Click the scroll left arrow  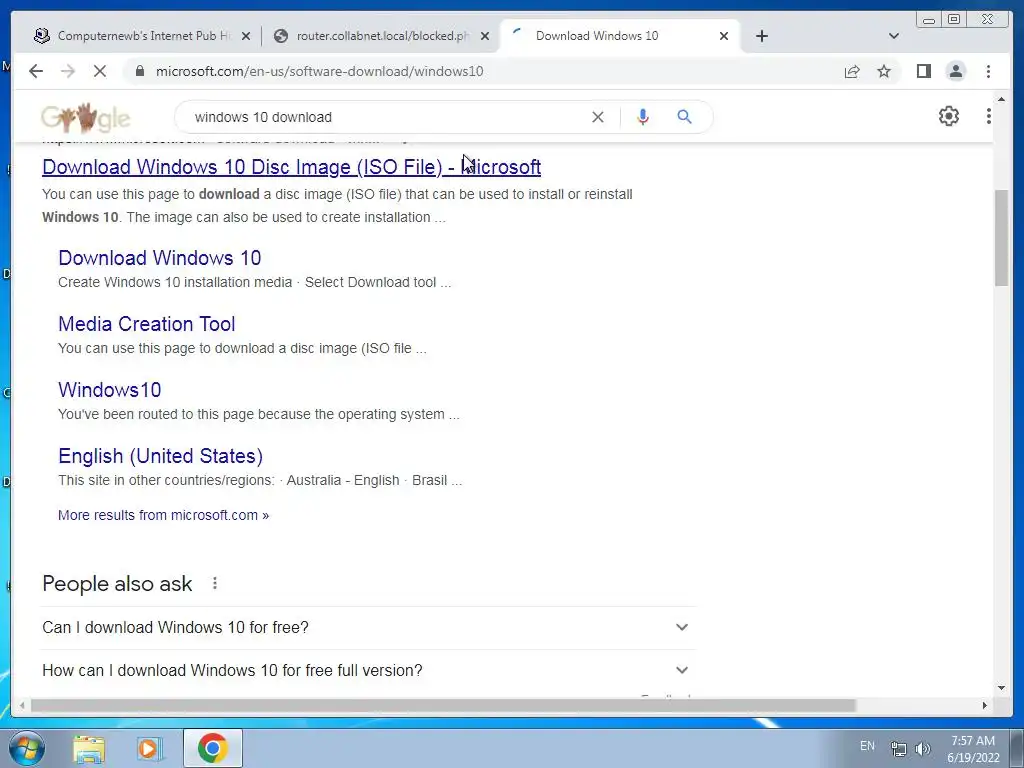point(22,705)
